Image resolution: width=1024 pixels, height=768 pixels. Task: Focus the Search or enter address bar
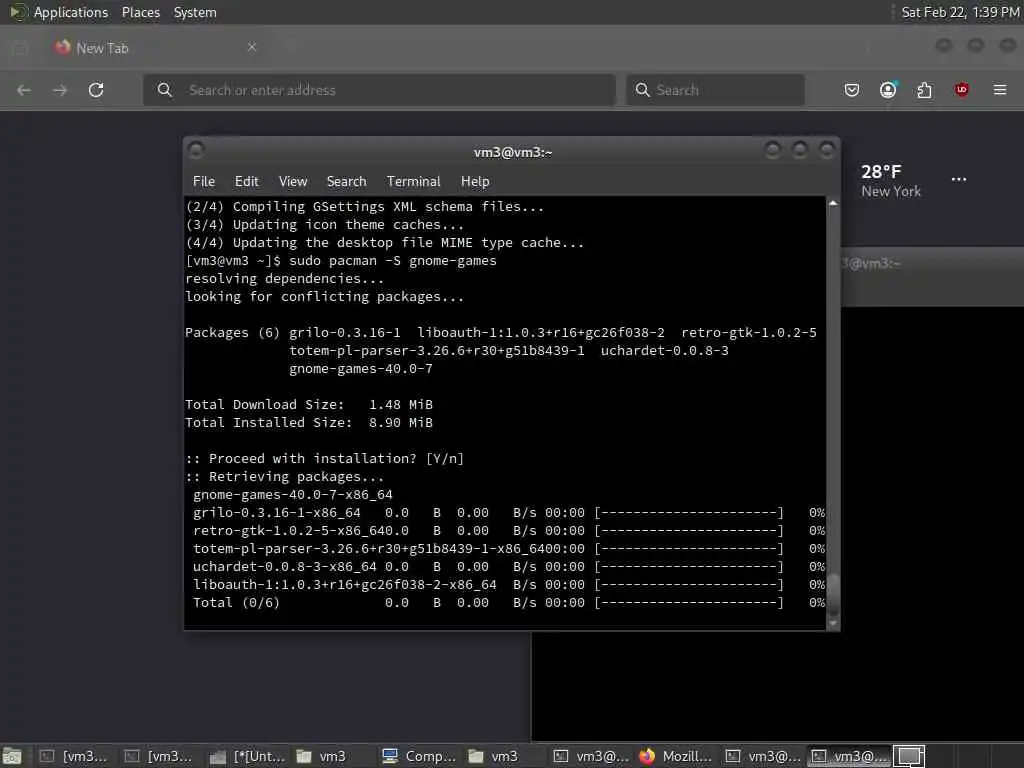379,90
